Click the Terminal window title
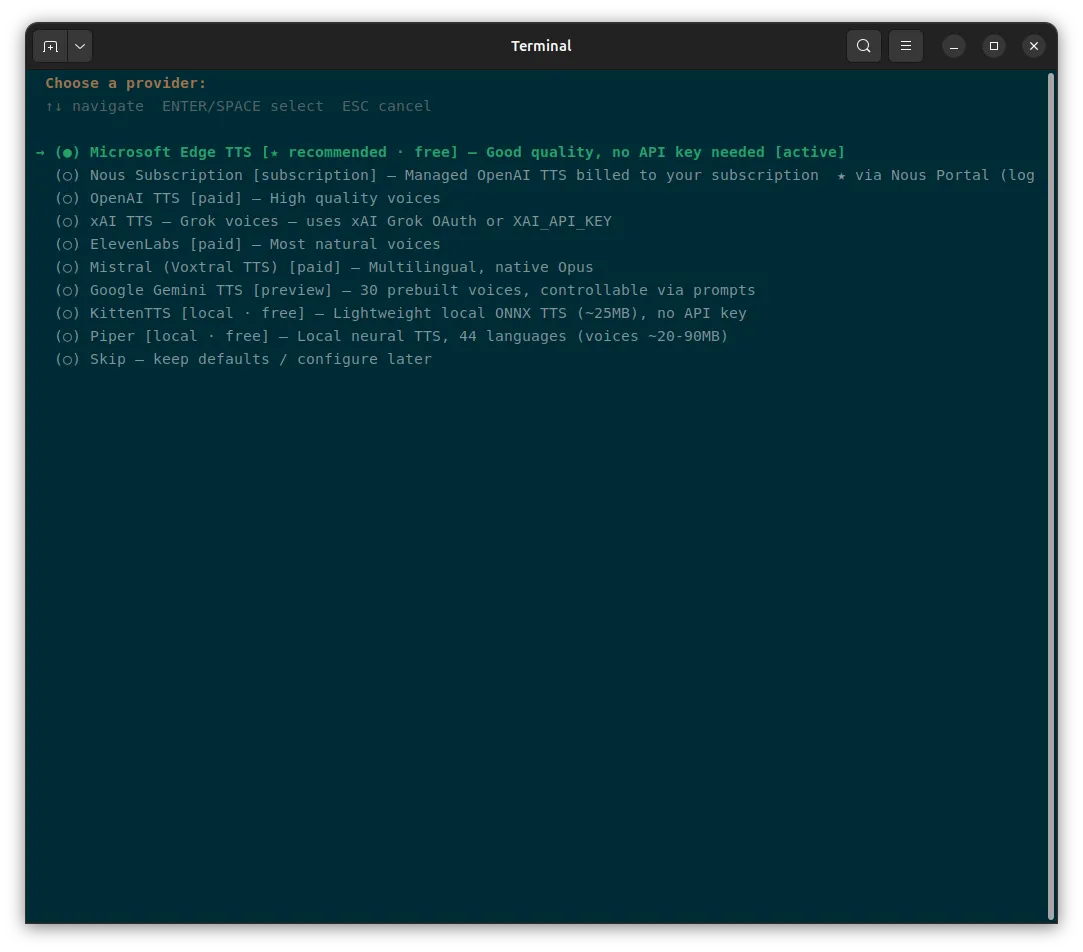This screenshot has width=1083, height=952. click(541, 46)
